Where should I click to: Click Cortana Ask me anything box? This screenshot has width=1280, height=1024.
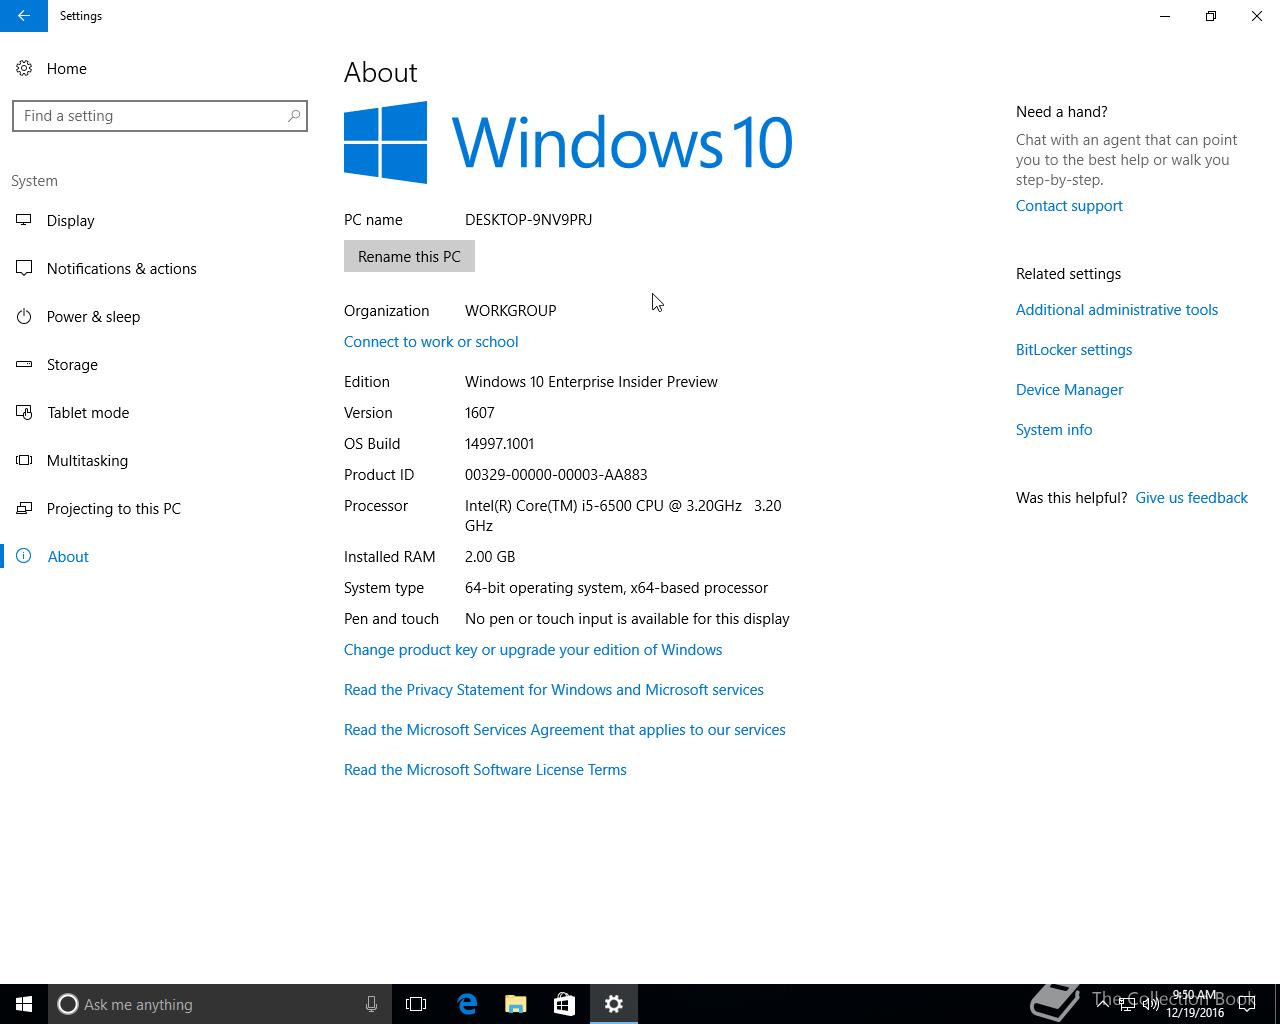click(x=218, y=1004)
